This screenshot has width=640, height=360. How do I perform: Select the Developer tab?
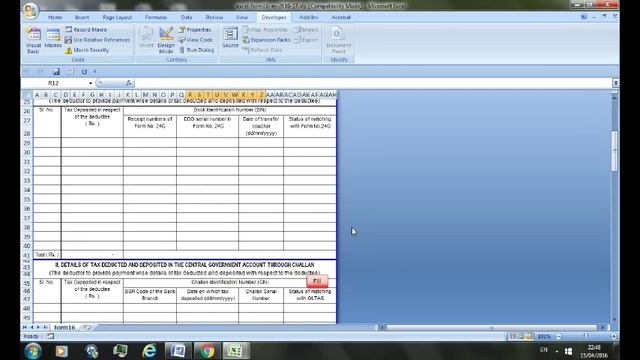click(x=274, y=18)
